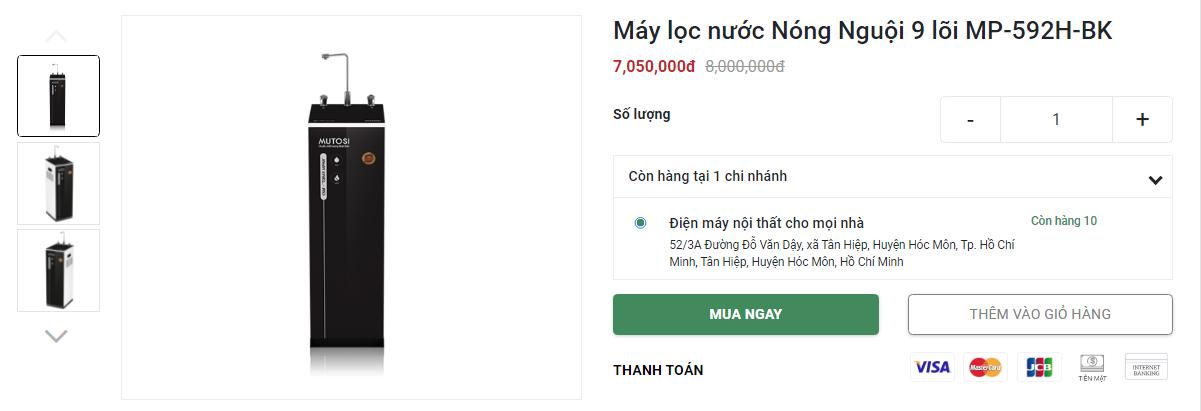This screenshot has width=1201, height=411.
Task: Increase quantity with the plus button
Action: pos(1142,119)
